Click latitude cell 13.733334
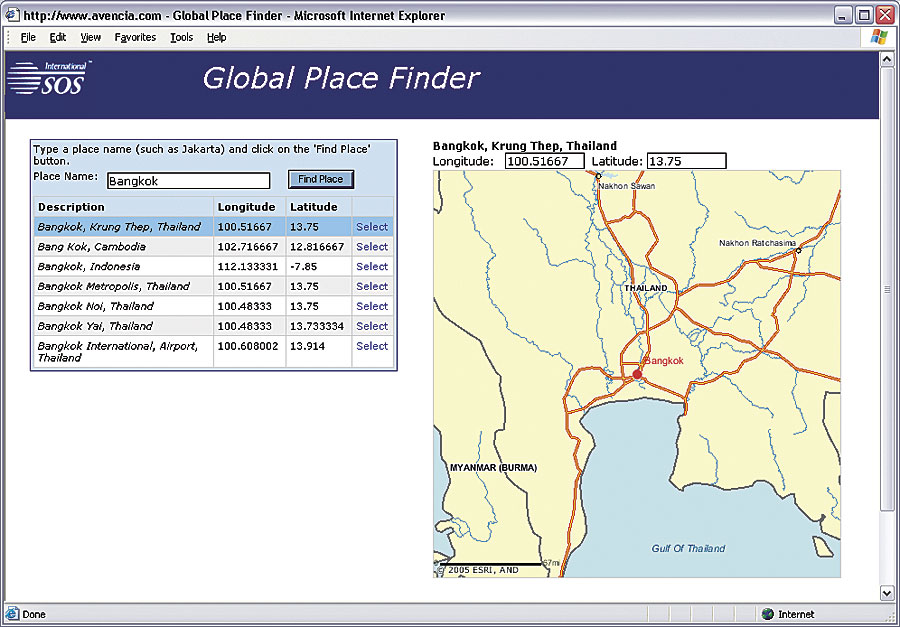900x627 pixels. coord(317,326)
